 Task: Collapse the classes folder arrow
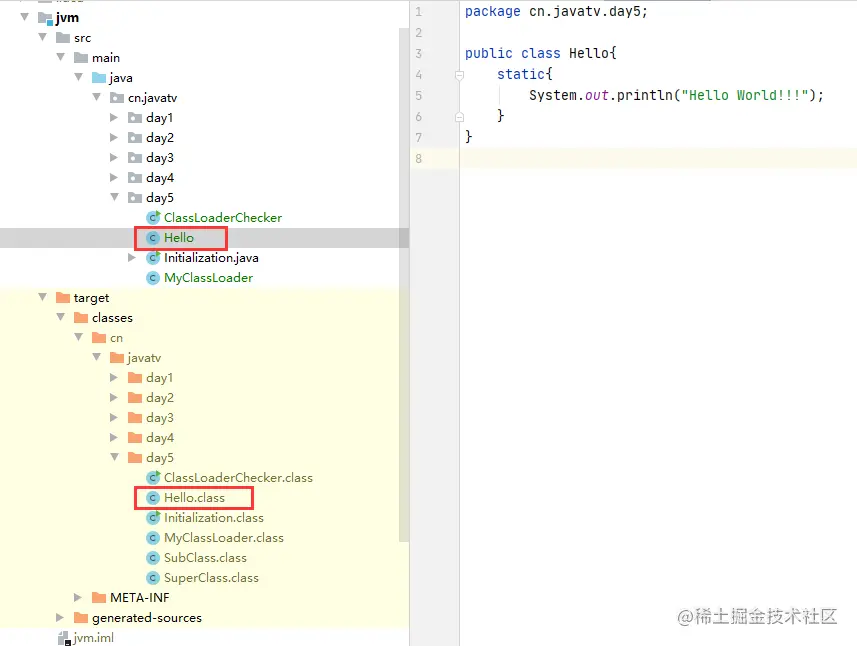click(x=61, y=317)
